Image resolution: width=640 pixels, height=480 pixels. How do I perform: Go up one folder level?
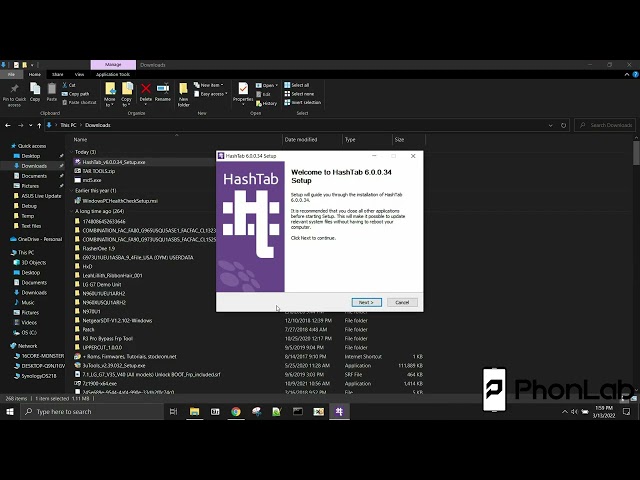tap(39, 125)
